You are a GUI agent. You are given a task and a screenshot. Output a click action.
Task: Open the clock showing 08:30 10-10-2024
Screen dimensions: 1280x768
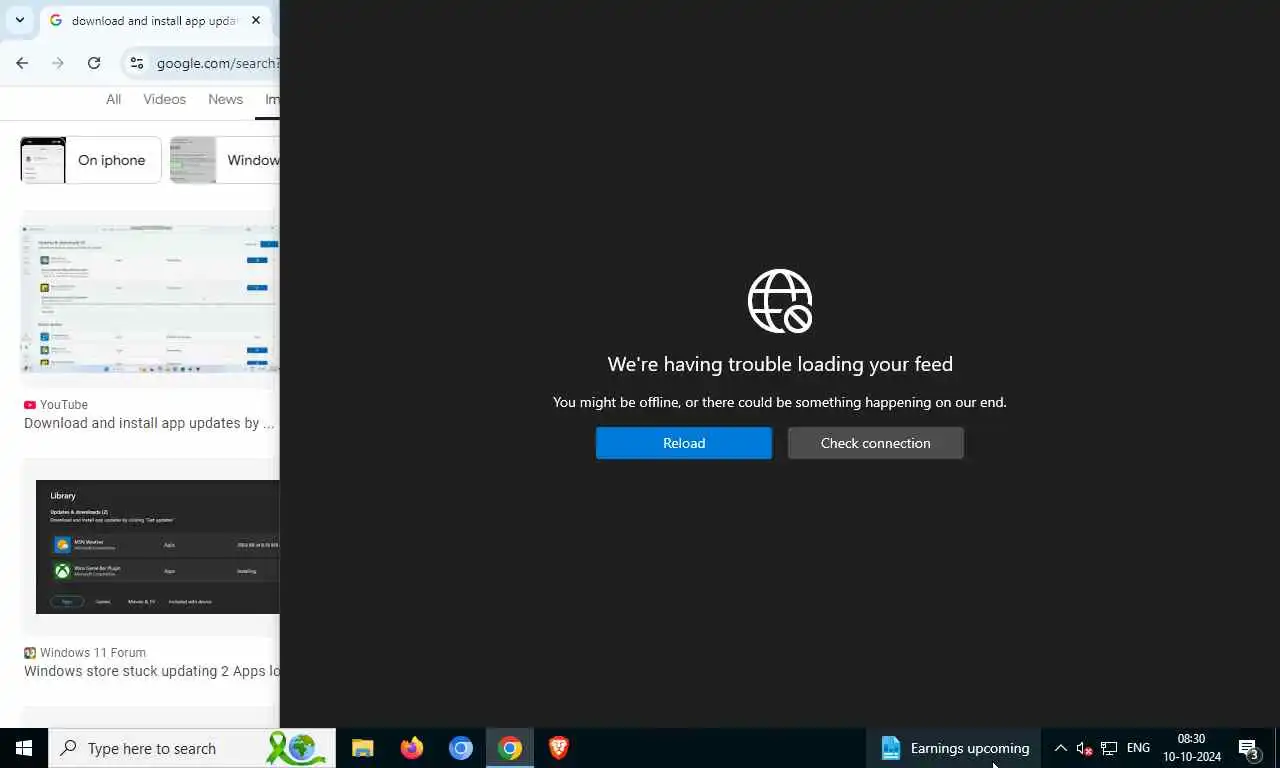point(1191,748)
